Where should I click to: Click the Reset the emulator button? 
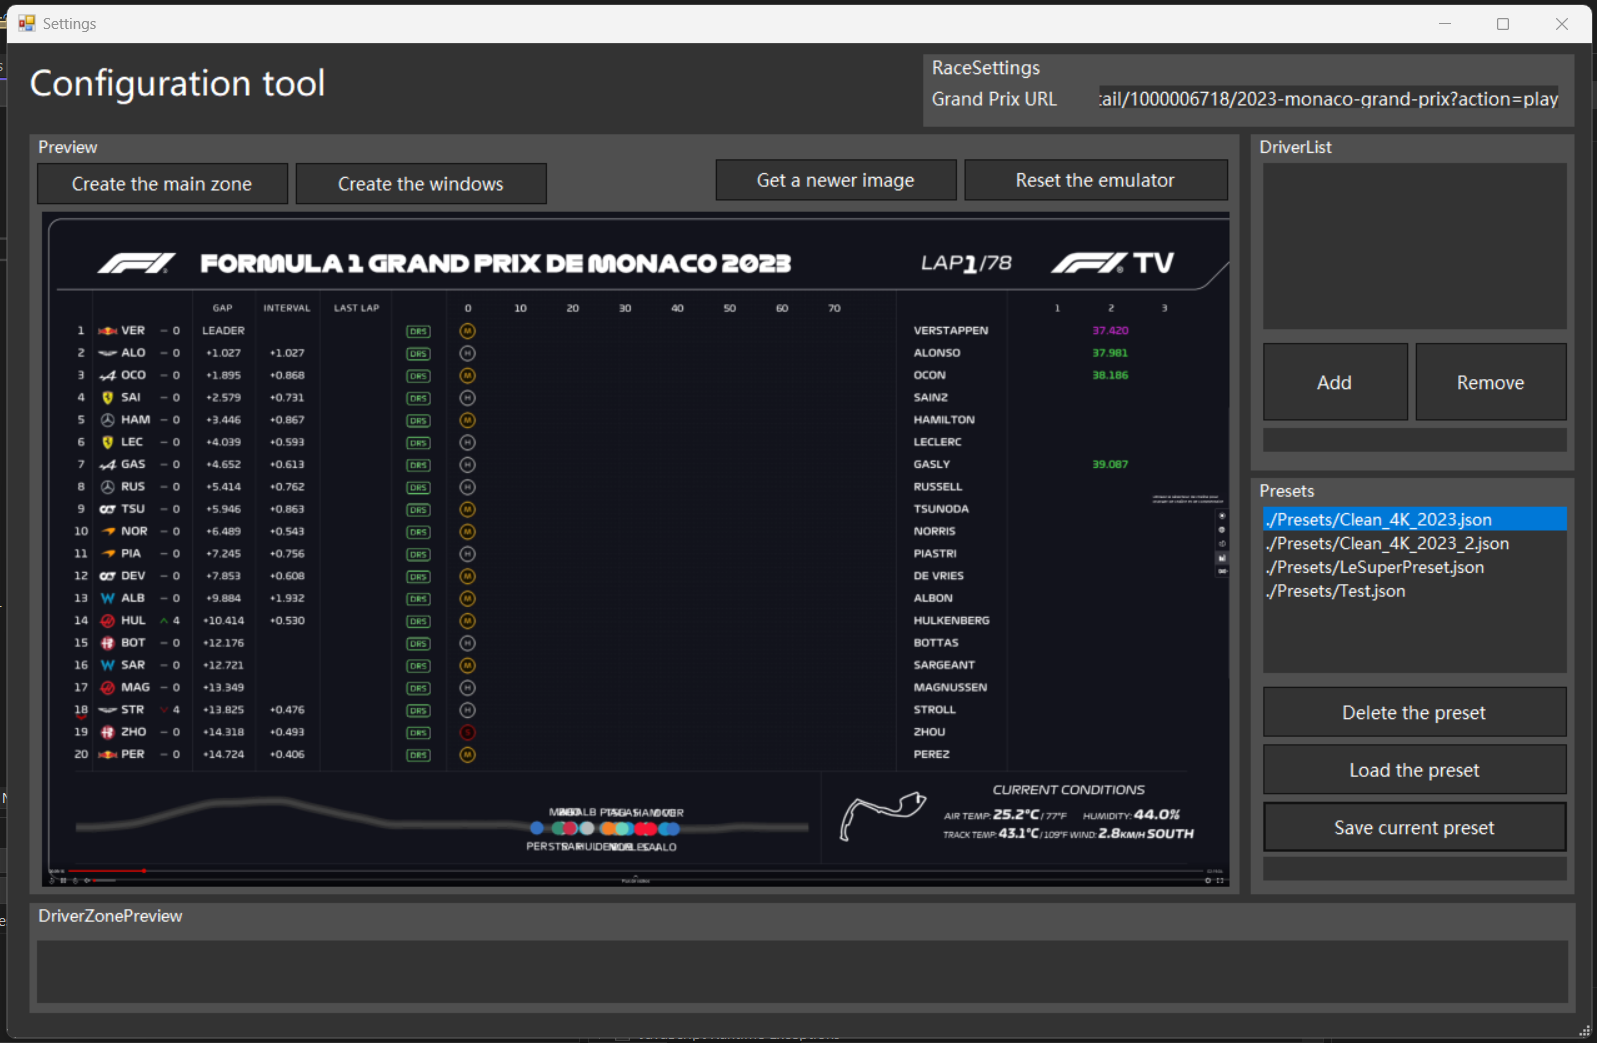click(1096, 180)
